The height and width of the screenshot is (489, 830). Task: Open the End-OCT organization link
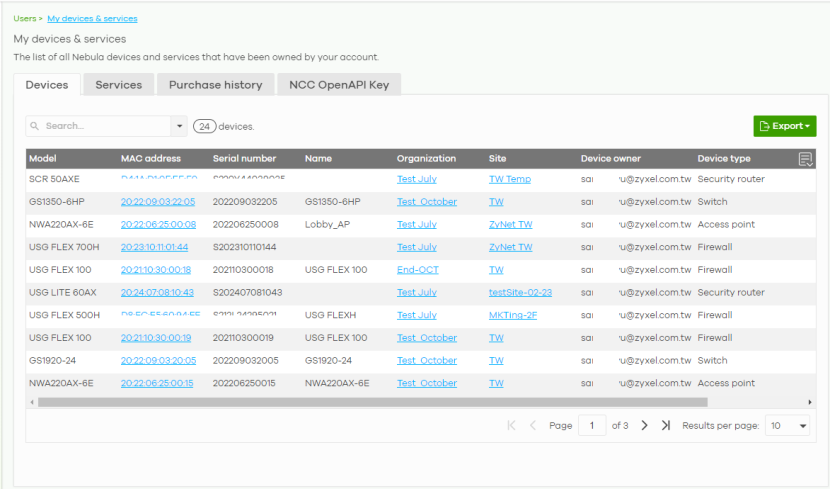pyautogui.click(x=418, y=270)
